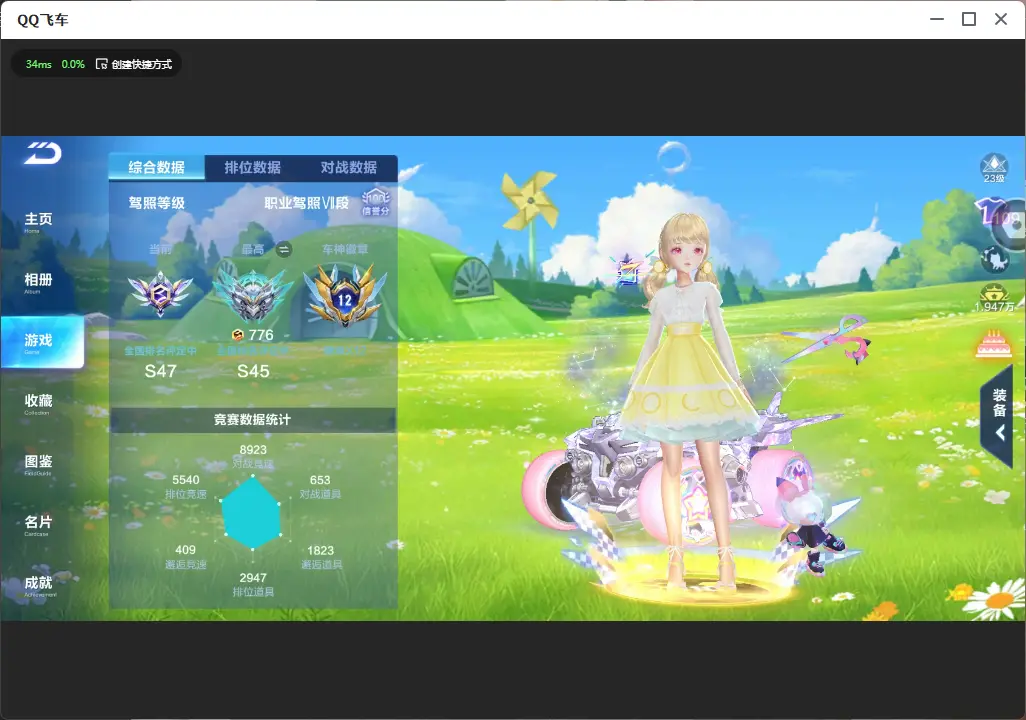
Task: Toggle the swap arrows next to 最高
Action: pyautogui.click(x=283, y=249)
